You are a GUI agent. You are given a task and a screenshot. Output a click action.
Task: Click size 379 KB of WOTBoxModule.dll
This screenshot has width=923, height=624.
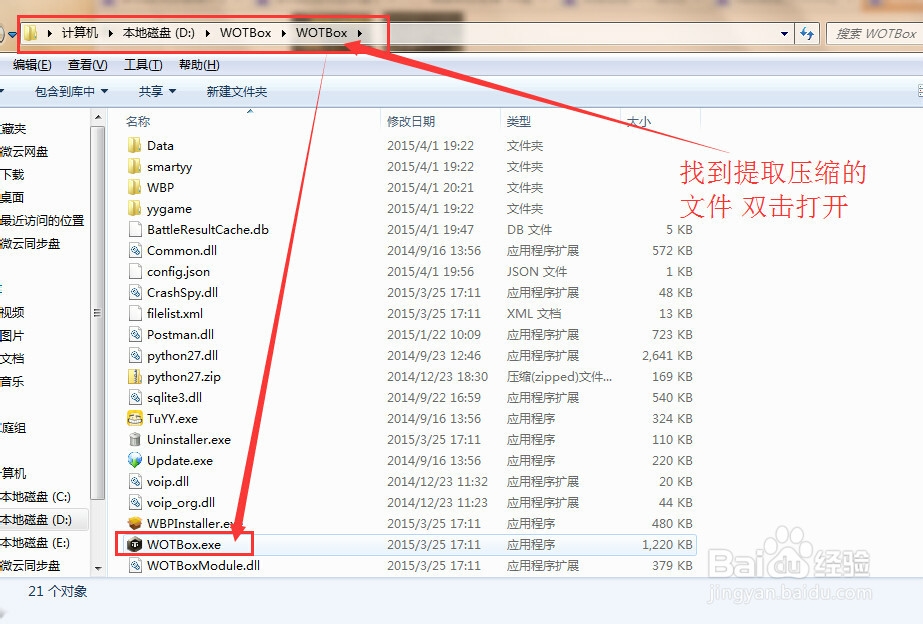[x=672, y=565]
